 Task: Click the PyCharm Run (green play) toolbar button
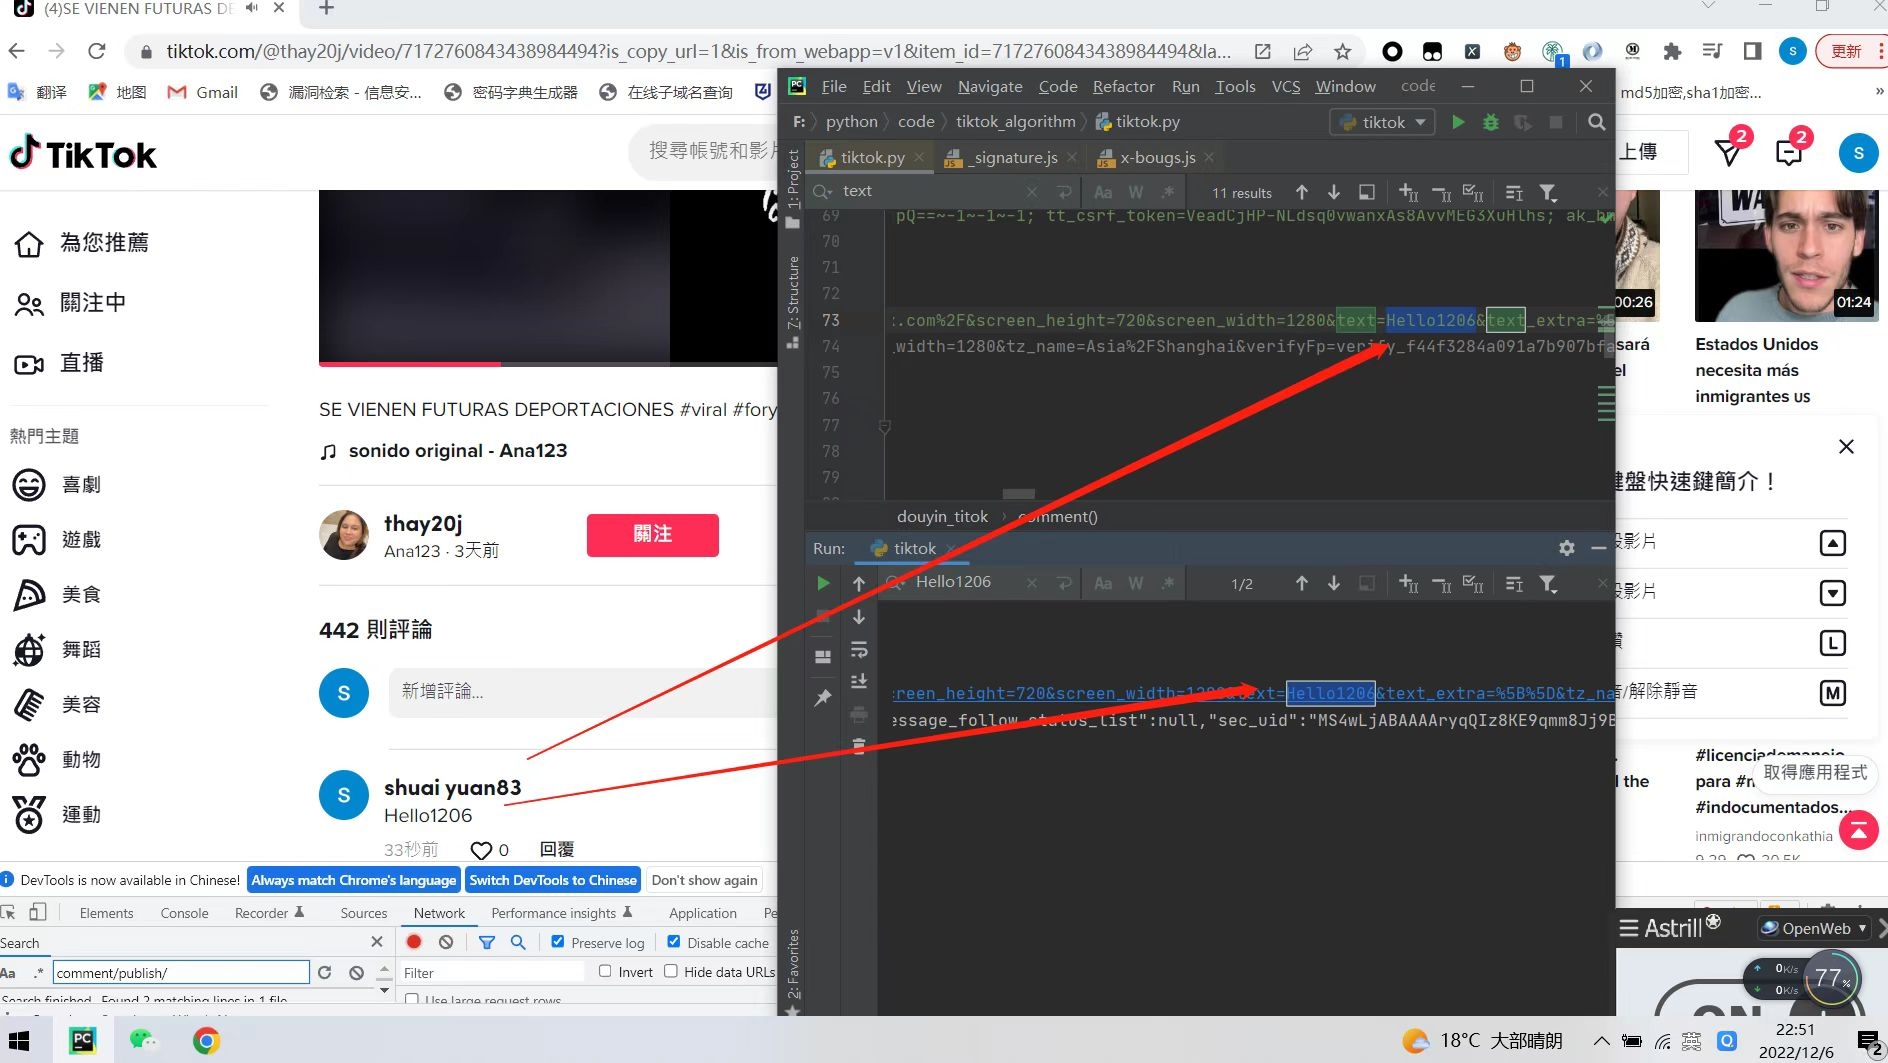(1458, 122)
